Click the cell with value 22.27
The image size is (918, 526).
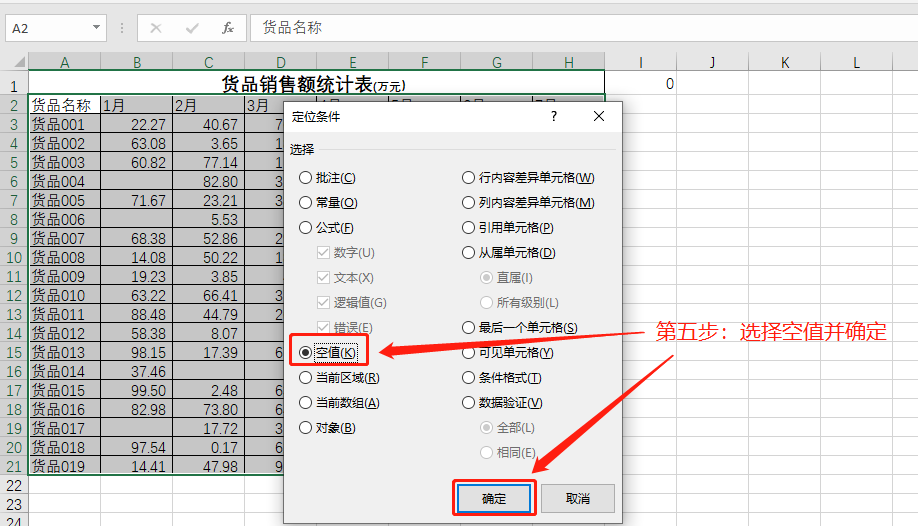pyautogui.click(x=136, y=124)
